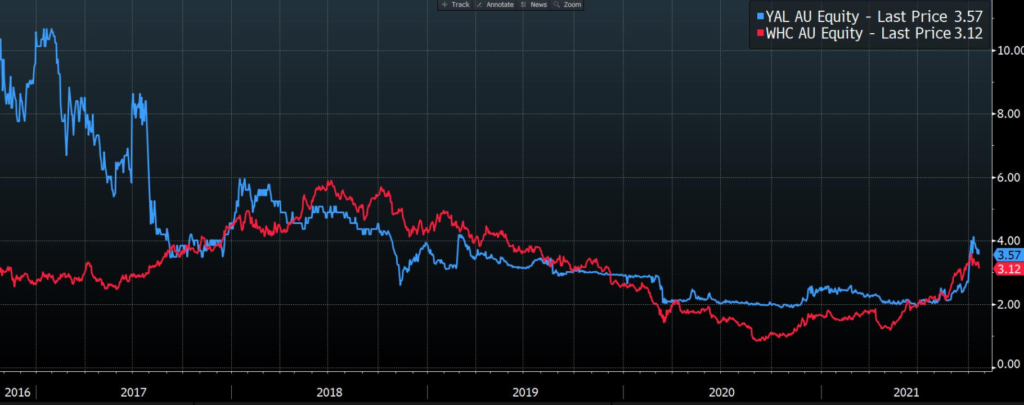Click the 2019 label on the time axis
Viewport: 1024px width, 405px height.
(525, 393)
